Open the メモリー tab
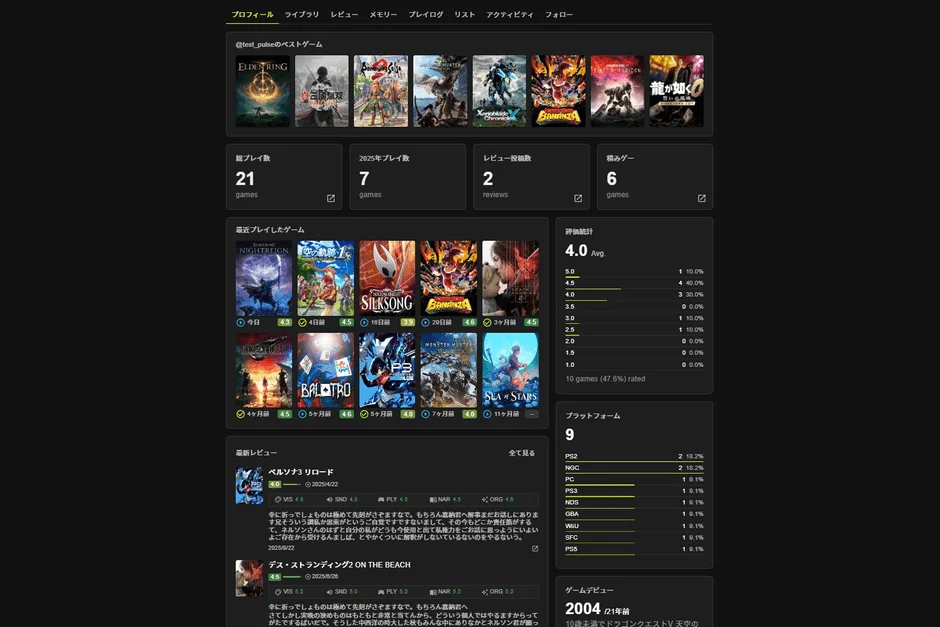Screen dimensions: 940x627 click(382, 14)
